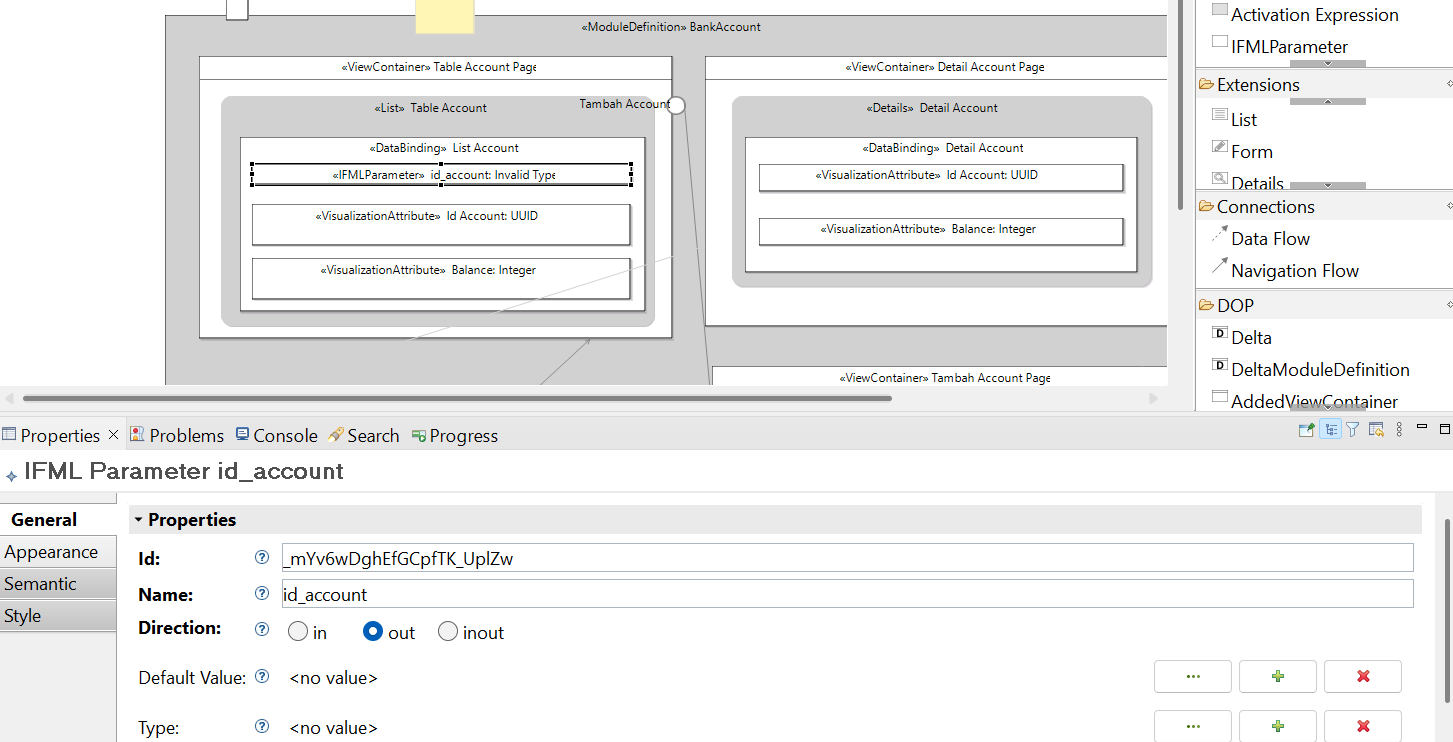Click the restore defaults icon in Properties toolbar
The image size is (1453, 742).
pos(1376,430)
